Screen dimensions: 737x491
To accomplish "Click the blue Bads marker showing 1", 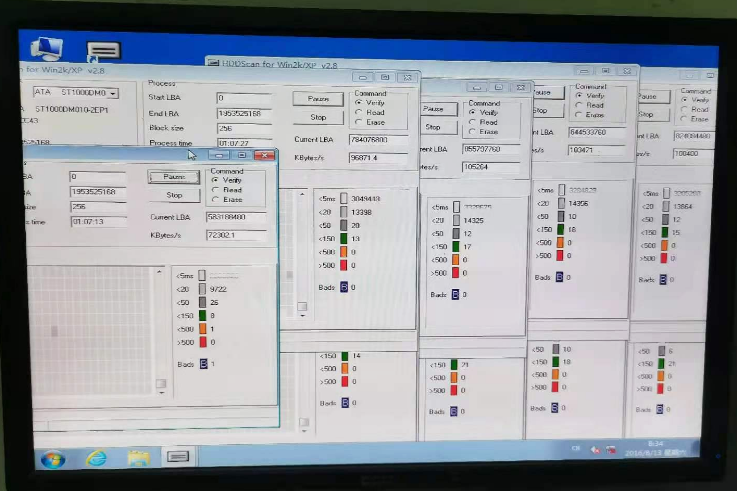I will [204, 364].
